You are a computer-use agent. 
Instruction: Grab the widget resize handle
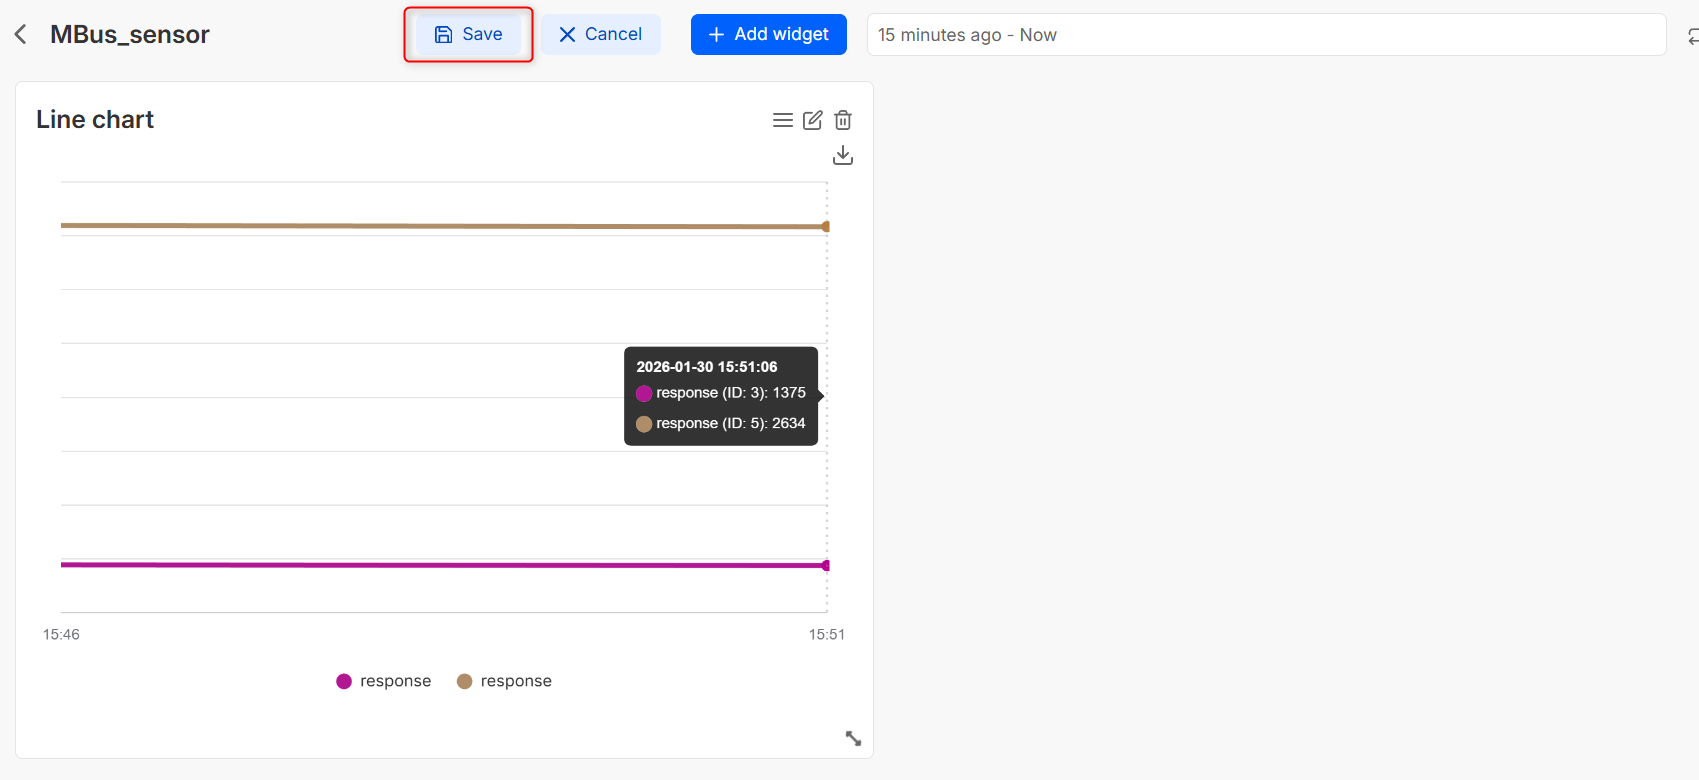coord(853,738)
